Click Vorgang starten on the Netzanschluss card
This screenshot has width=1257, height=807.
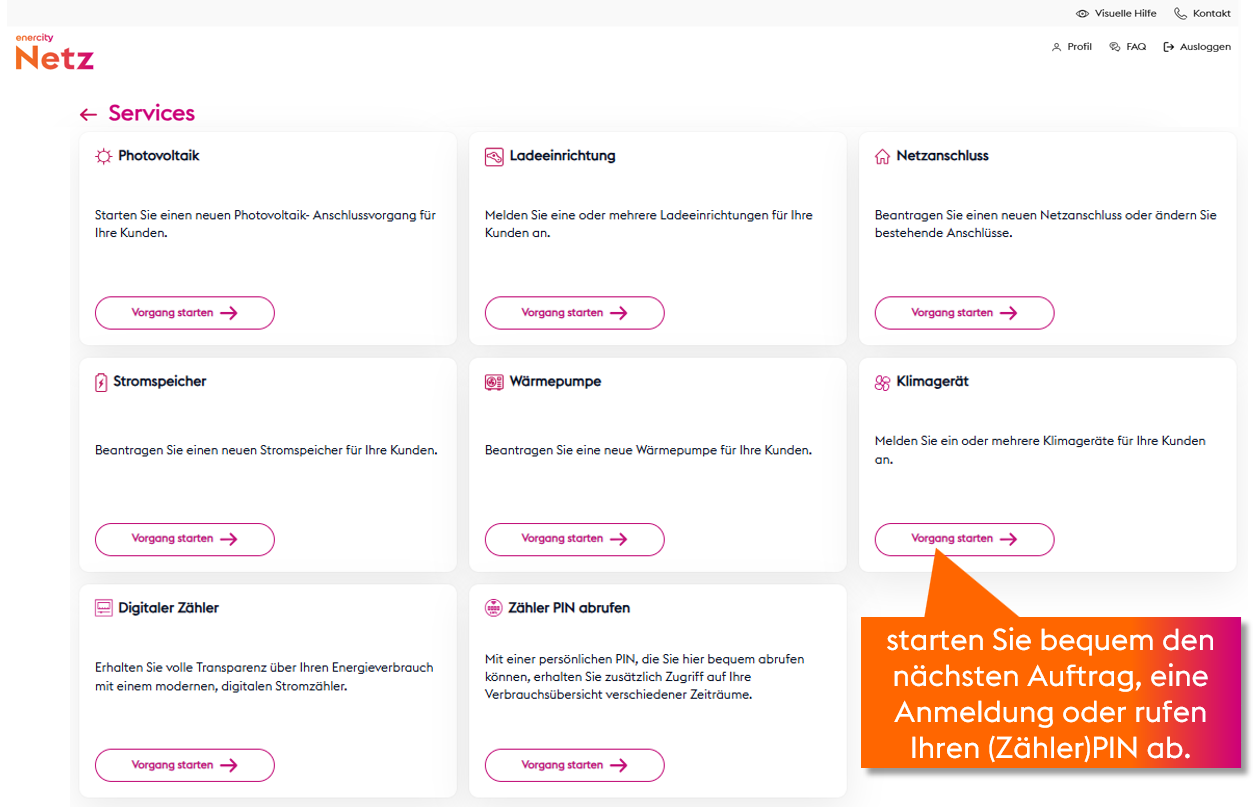click(964, 312)
